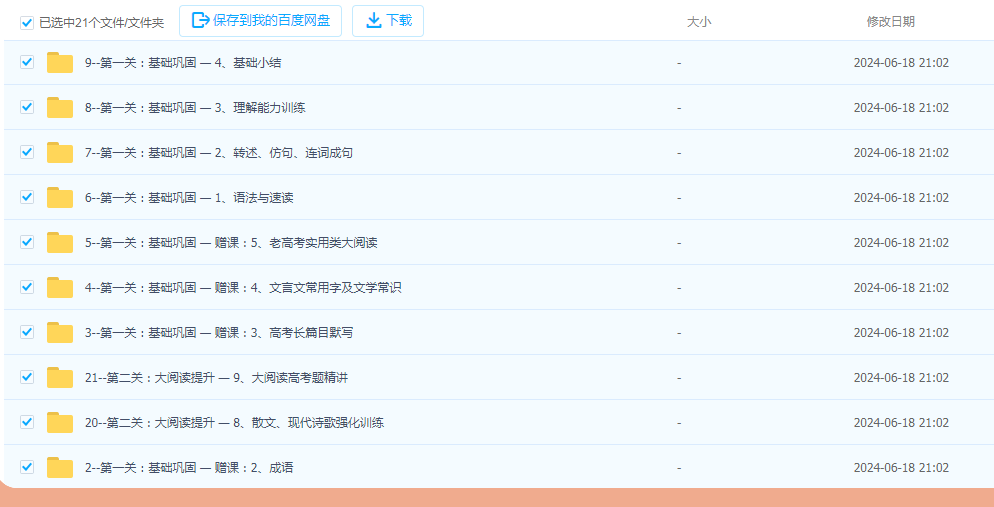Uncheck the 7--第一关 转述、仿句 folder checkbox
The height and width of the screenshot is (507, 994).
pyautogui.click(x=27, y=152)
